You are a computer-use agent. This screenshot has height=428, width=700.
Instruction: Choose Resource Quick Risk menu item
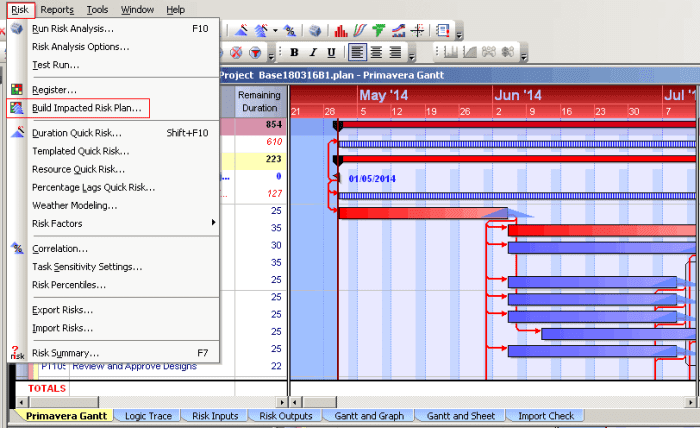(113, 169)
